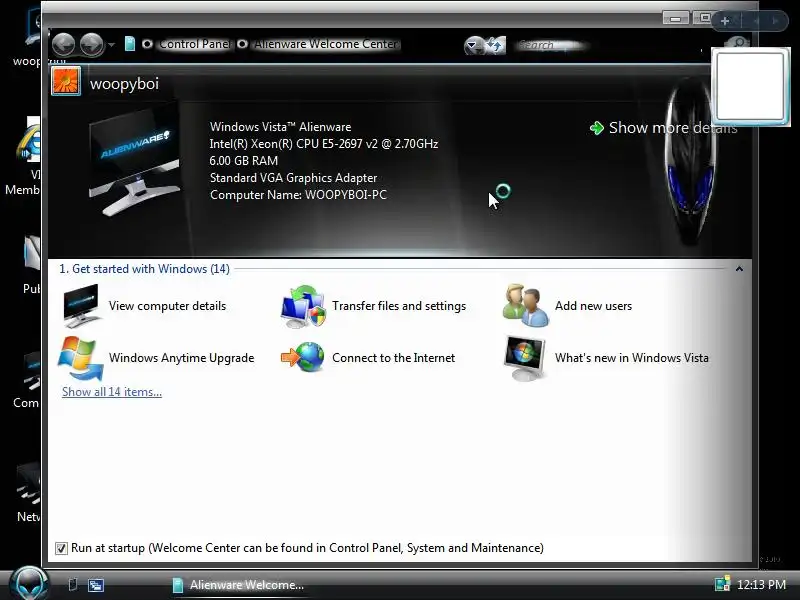Click the Computer Name WOOPYBOI-PC text
This screenshot has height=600, width=800.
click(x=298, y=195)
